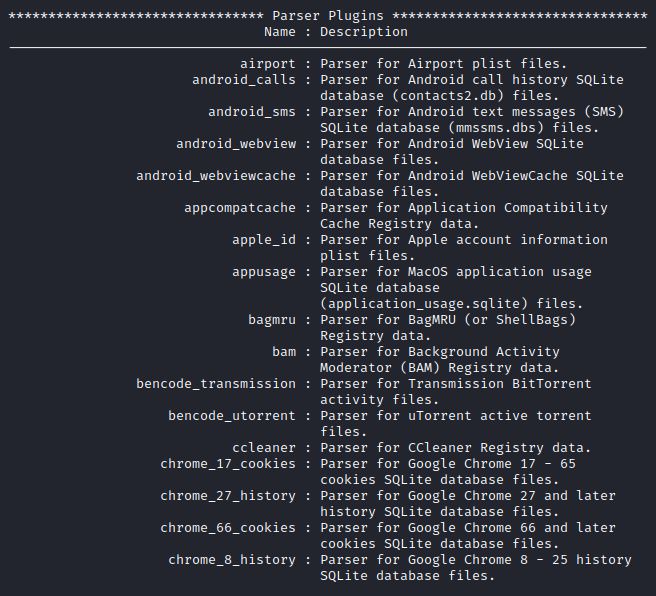Select the android_webview plugin name
This screenshot has height=596, width=656.
tap(236, 144)
